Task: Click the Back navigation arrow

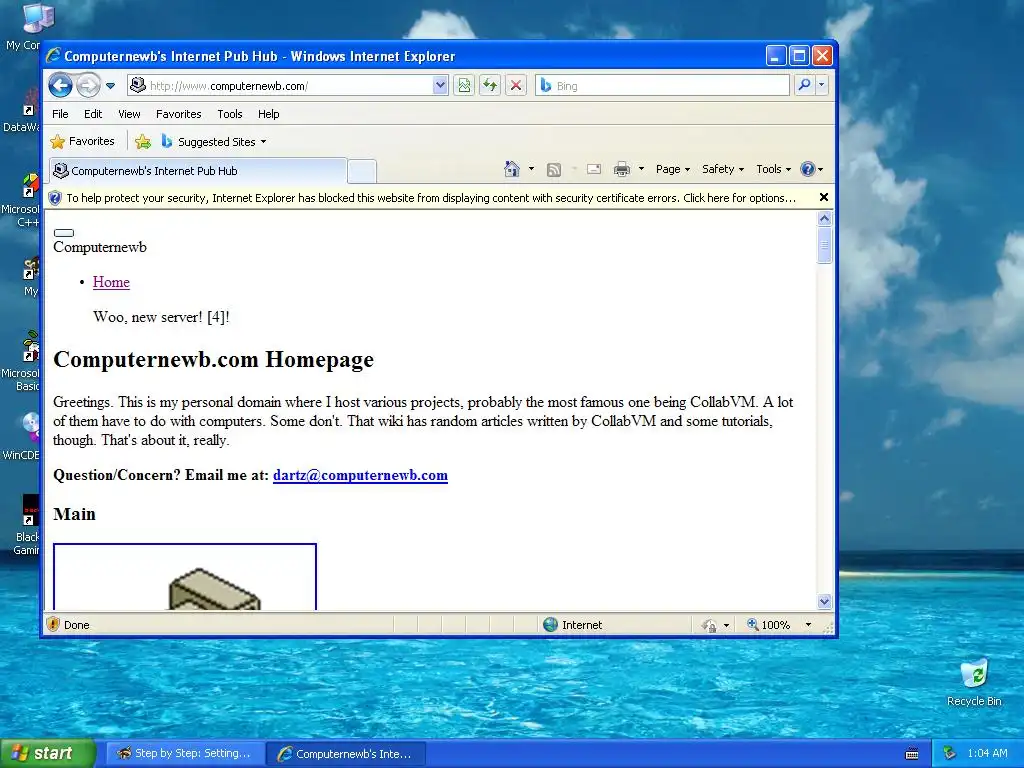Action: coord(61,86)
